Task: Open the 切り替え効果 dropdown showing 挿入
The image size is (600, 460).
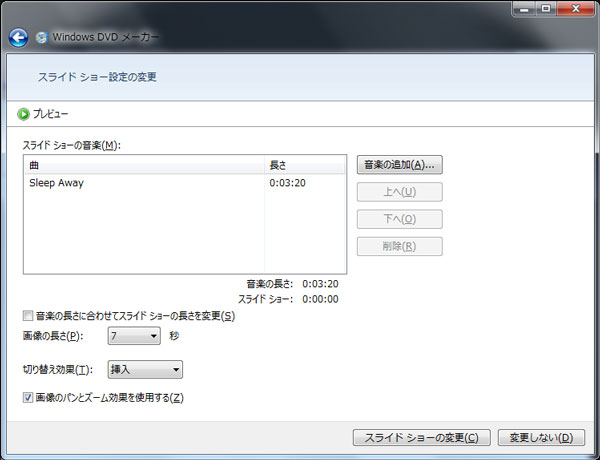Action: (145, 370)
